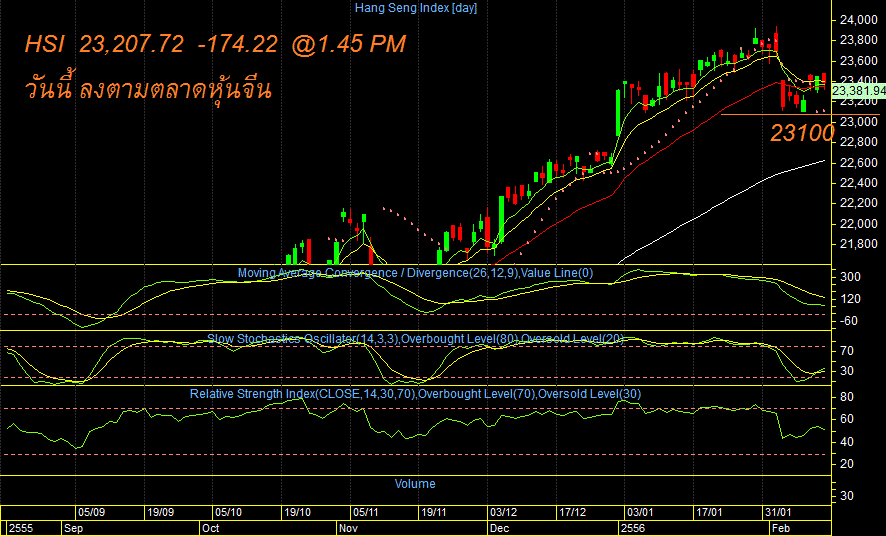This screenshot has height=536, width=886.
Task: Select the 17/12 date marker
Action: click(x=572, y=513)
